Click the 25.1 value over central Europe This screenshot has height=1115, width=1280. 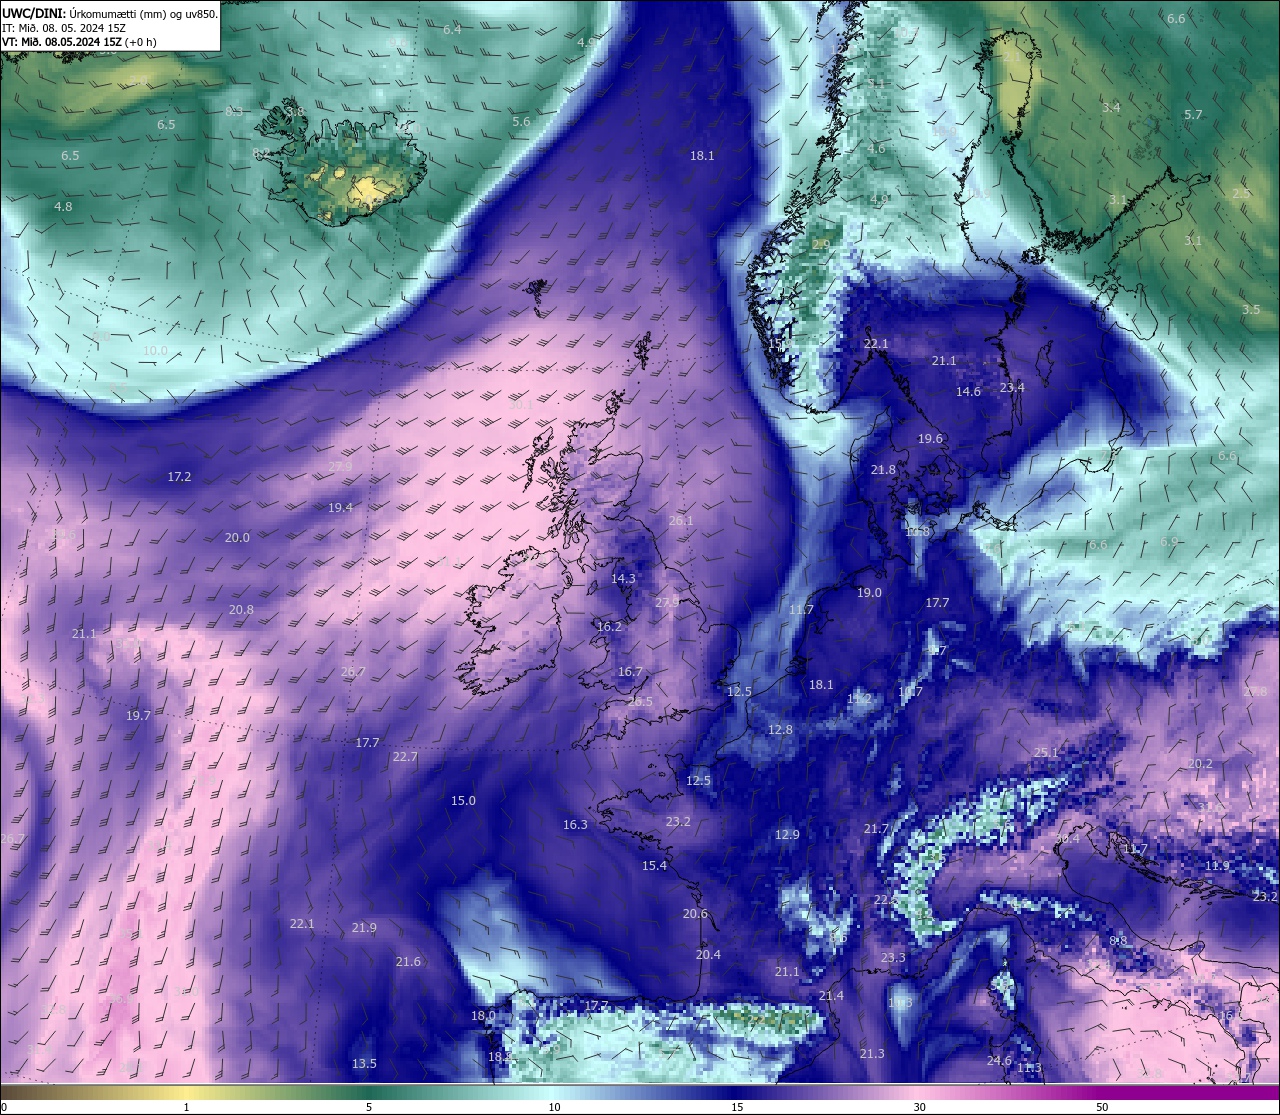point(1046,753)
